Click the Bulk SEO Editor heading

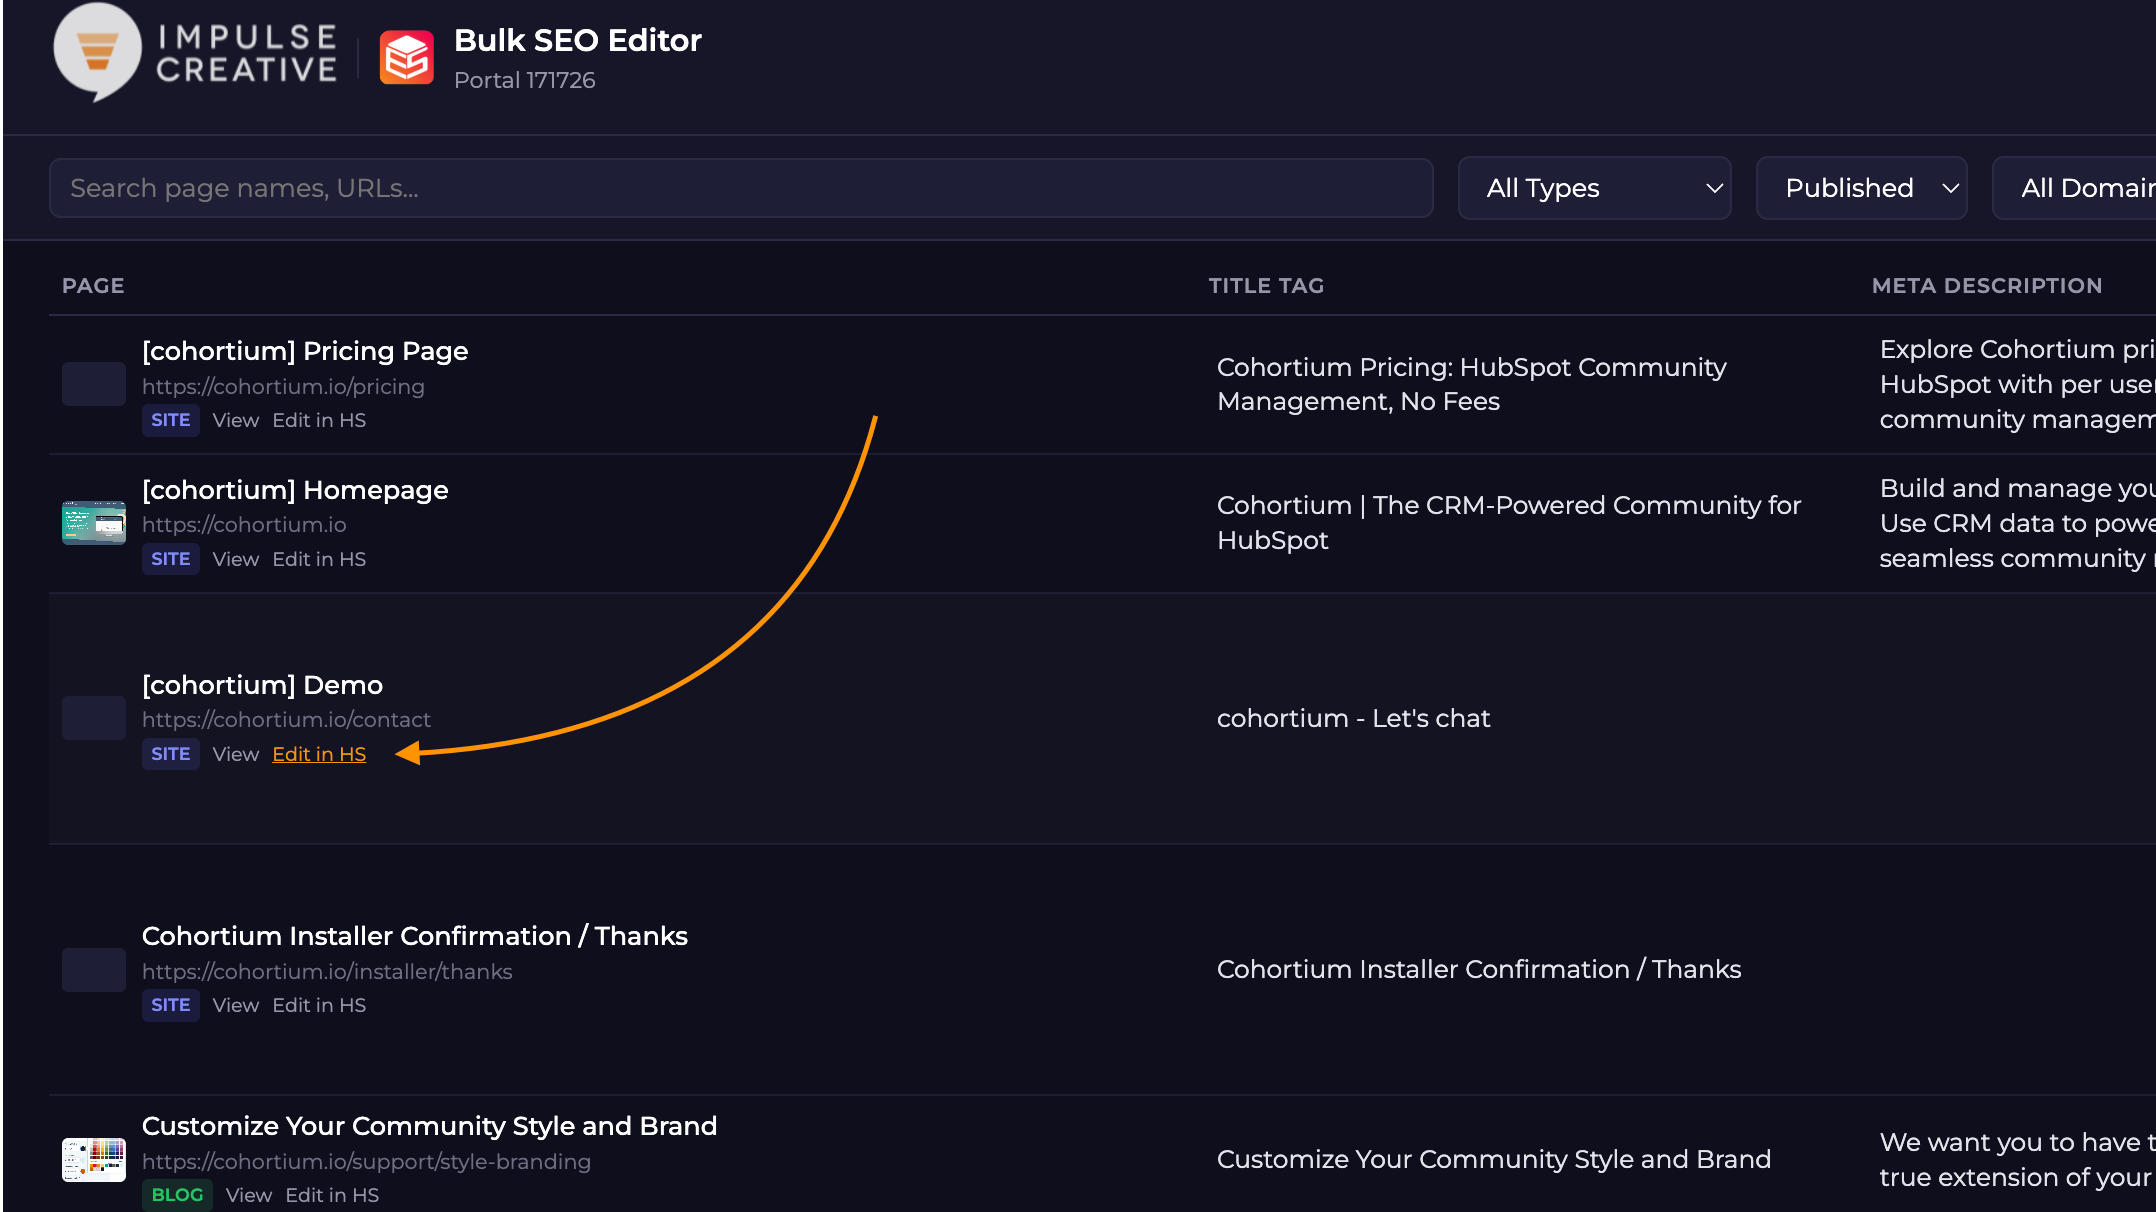click(x=577, y=41)
